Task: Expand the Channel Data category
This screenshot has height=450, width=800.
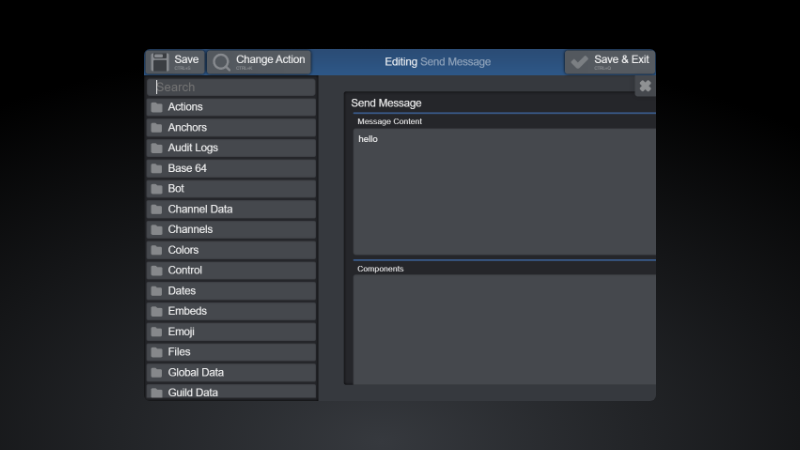Action: click(x=200, y=209)
